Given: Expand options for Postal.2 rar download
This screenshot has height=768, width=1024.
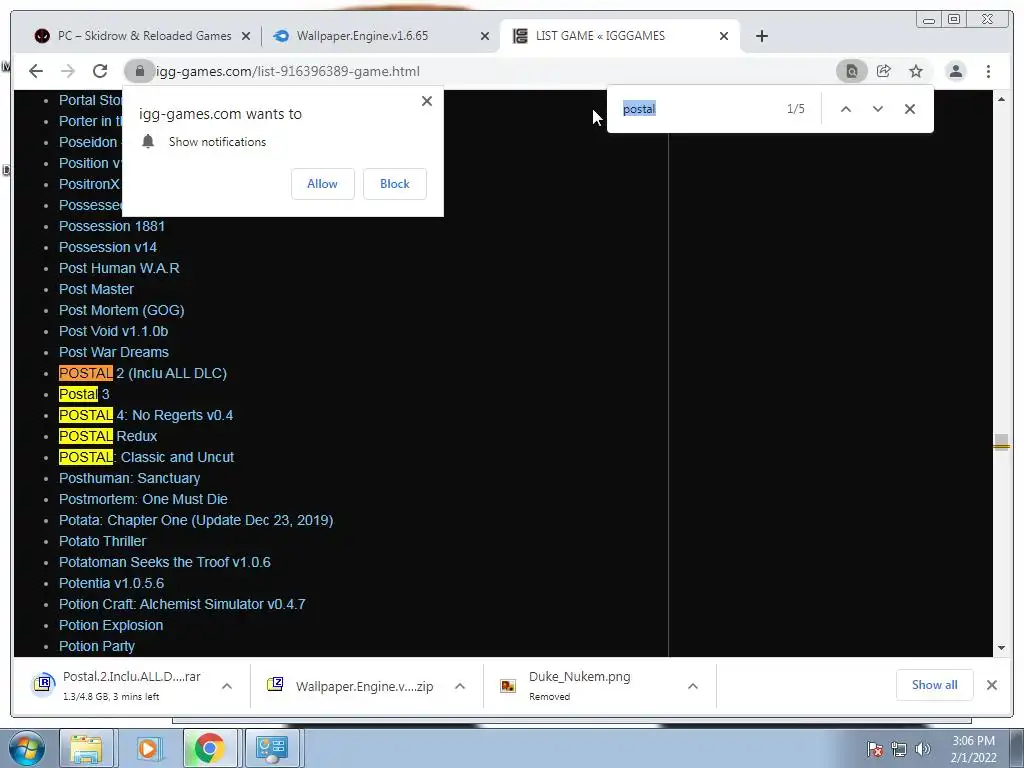Looking at the screenshot, I should point(227,686).
